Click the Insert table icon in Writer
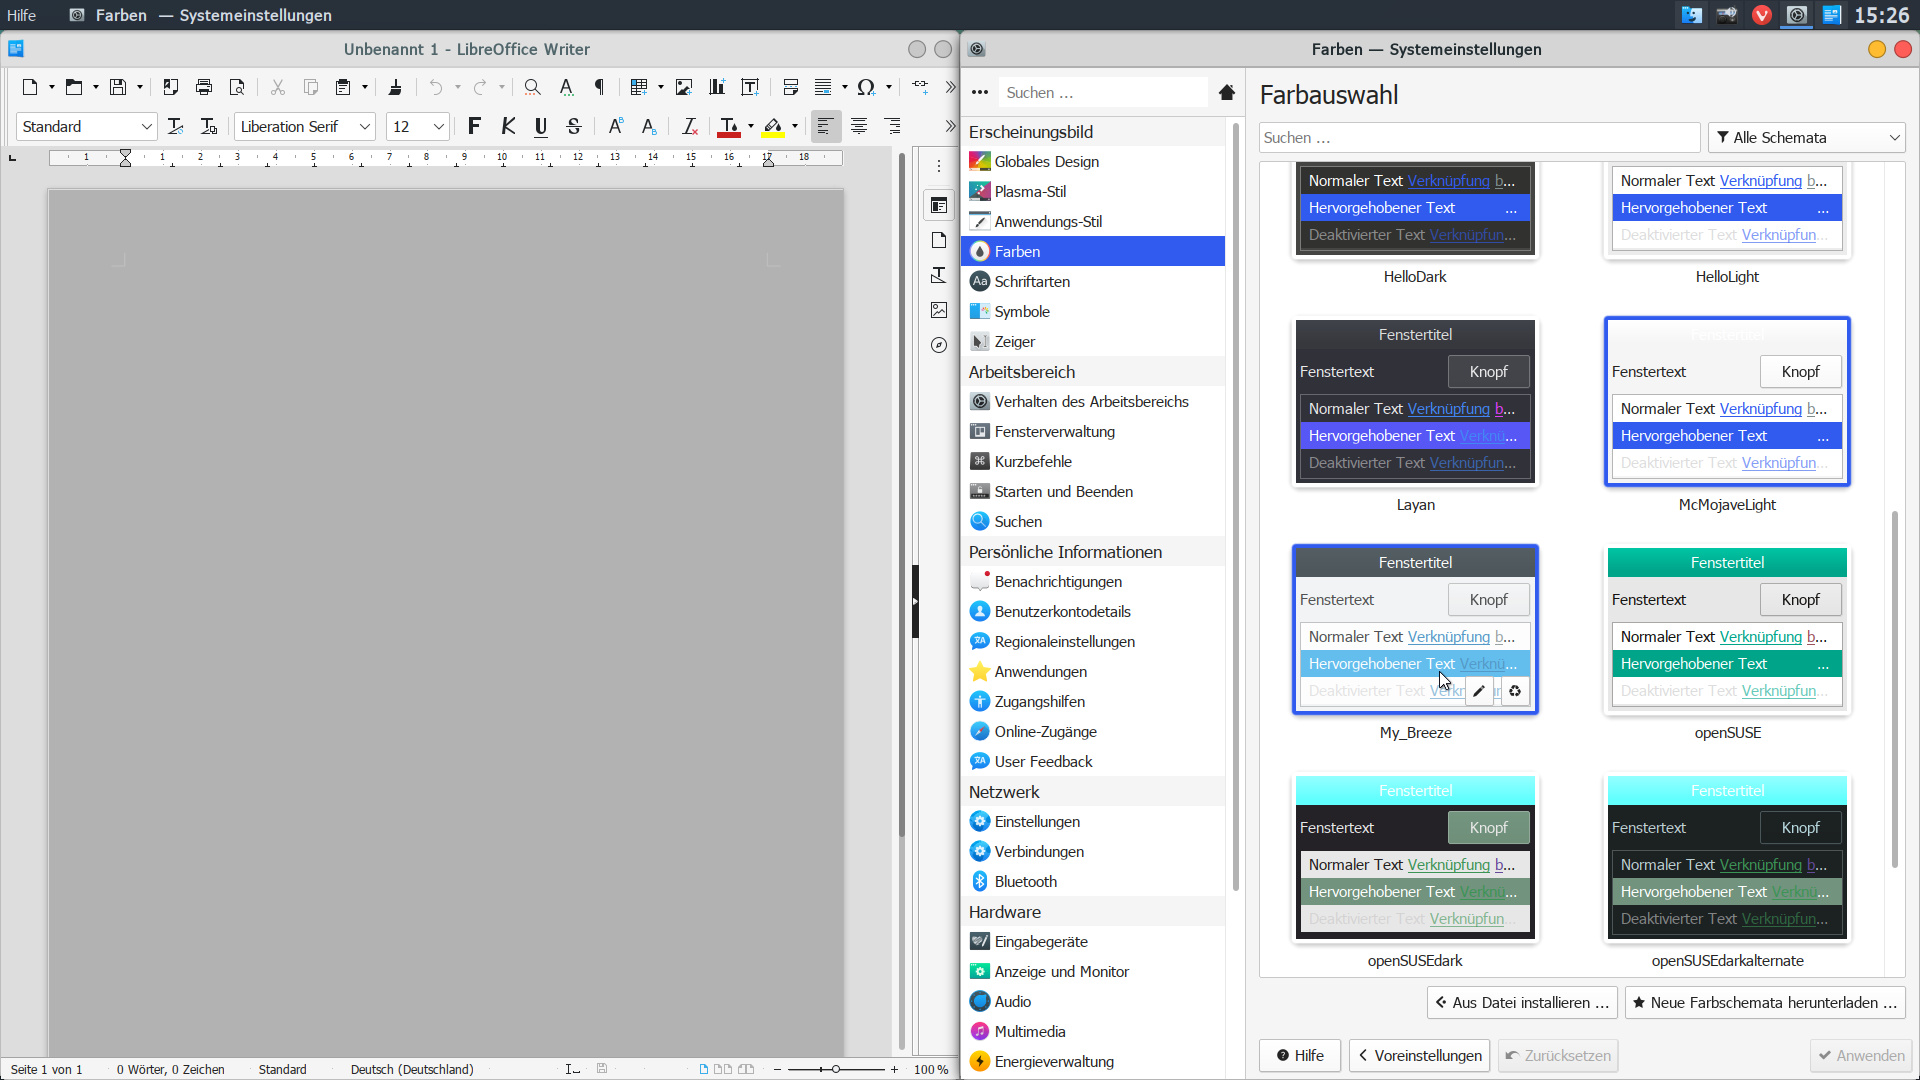Viewport: 1920px width, 1080px height. point(639,87)
